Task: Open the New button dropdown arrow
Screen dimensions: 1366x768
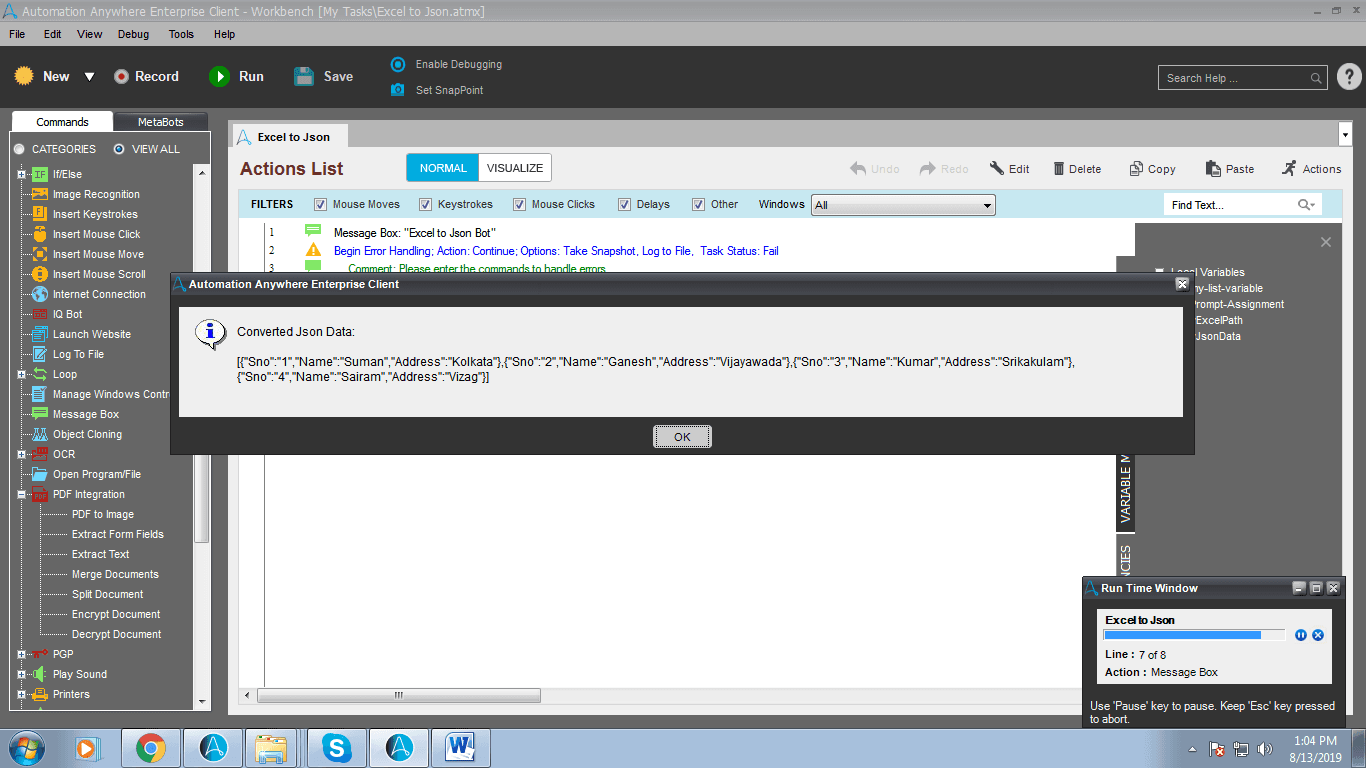Action: pyautogui.click(x=89, y=77)
